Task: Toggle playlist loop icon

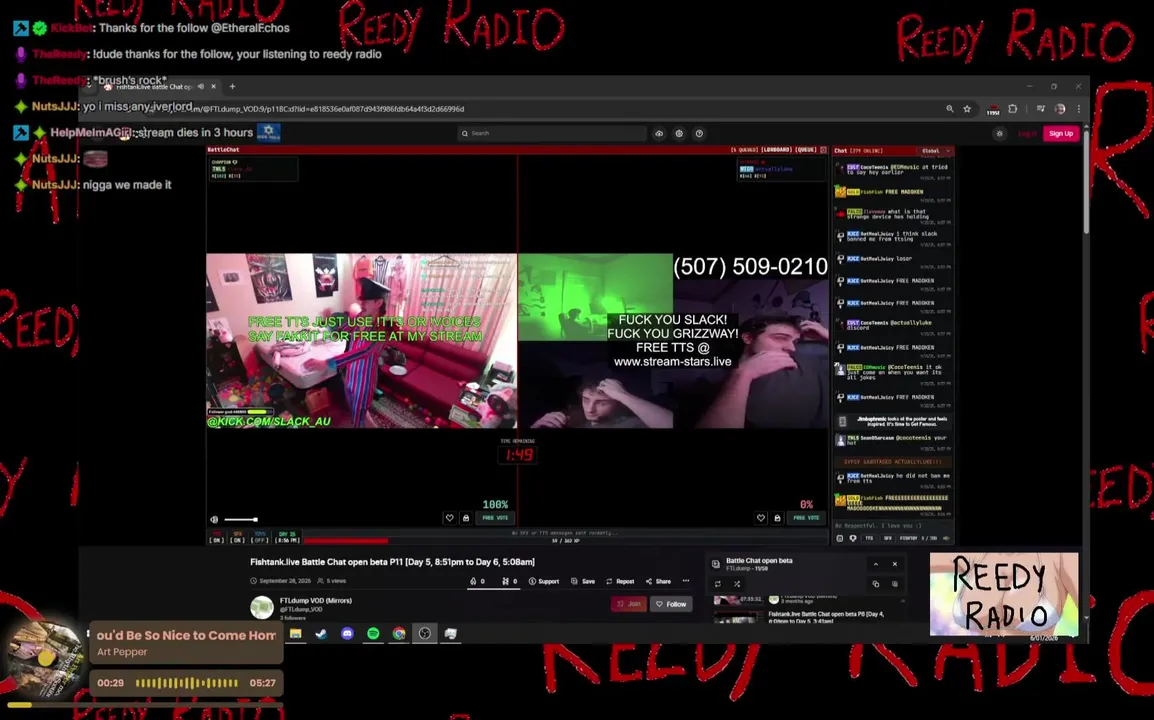Action: 718,584
